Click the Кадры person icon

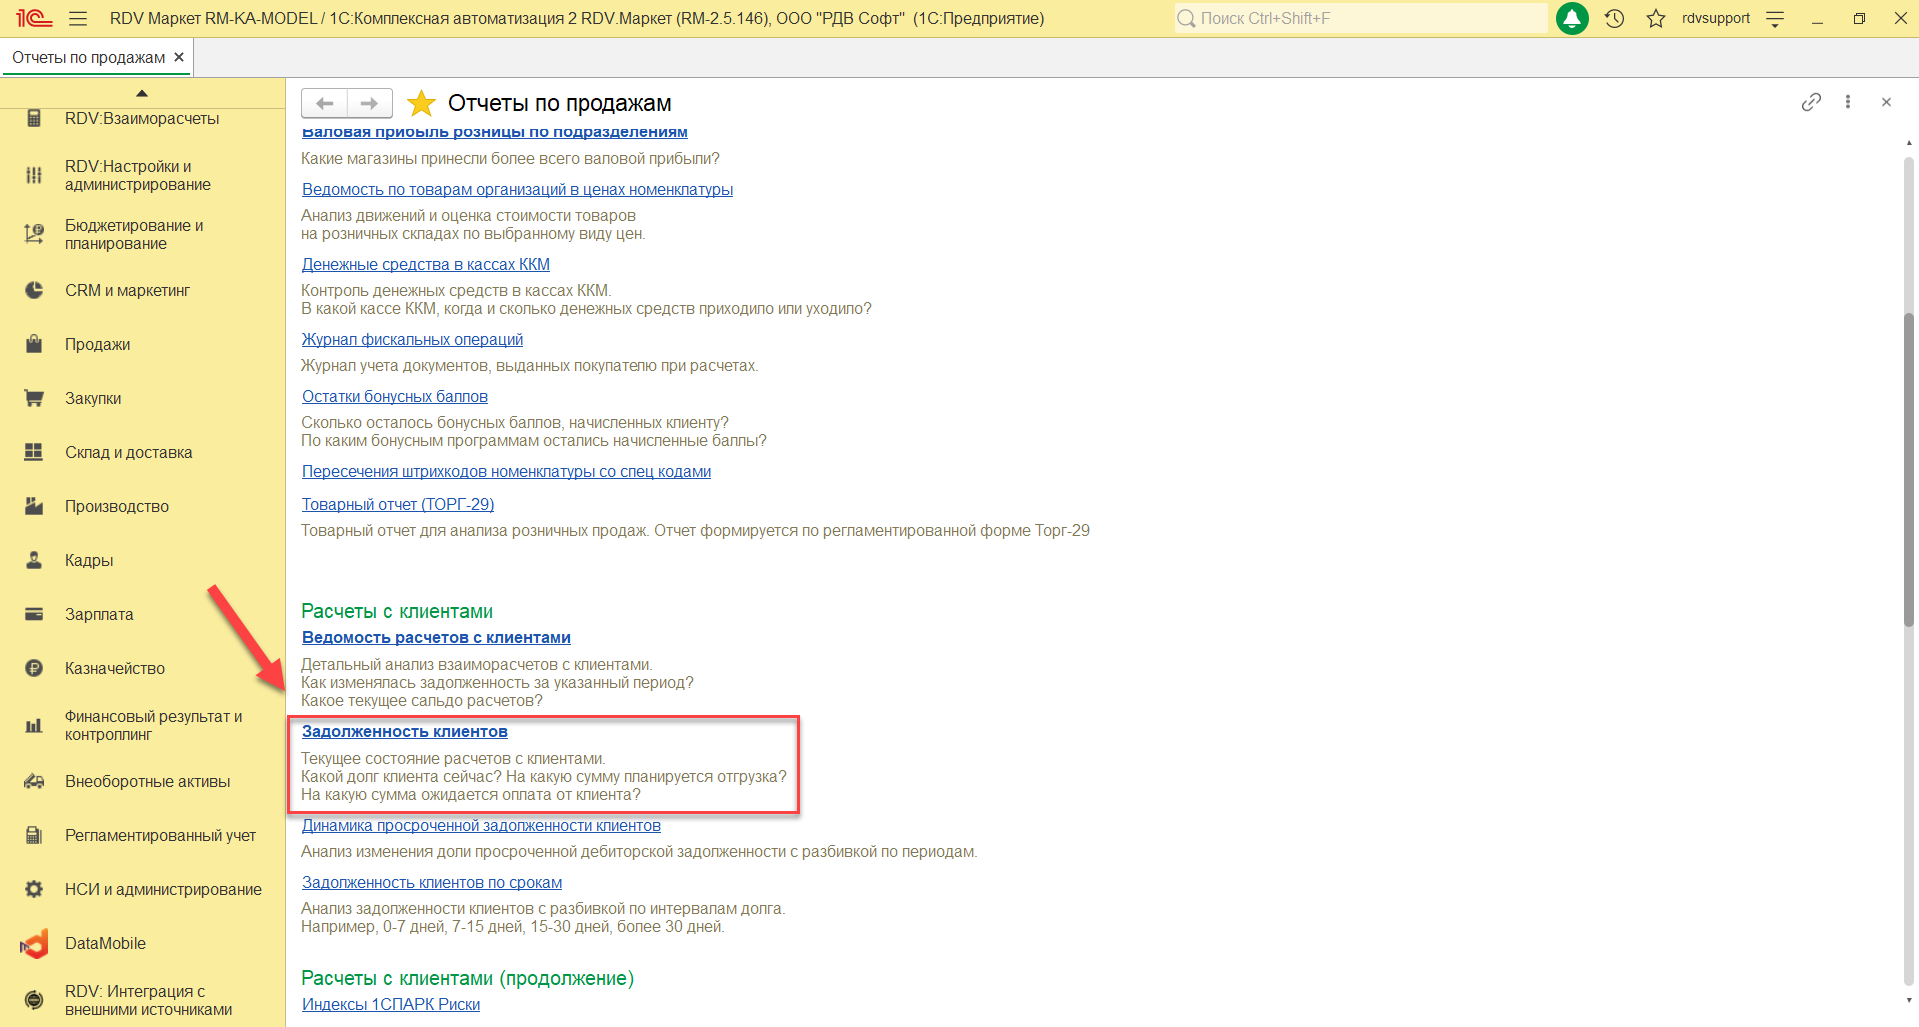pyautogui.click(x=34, y=560)
